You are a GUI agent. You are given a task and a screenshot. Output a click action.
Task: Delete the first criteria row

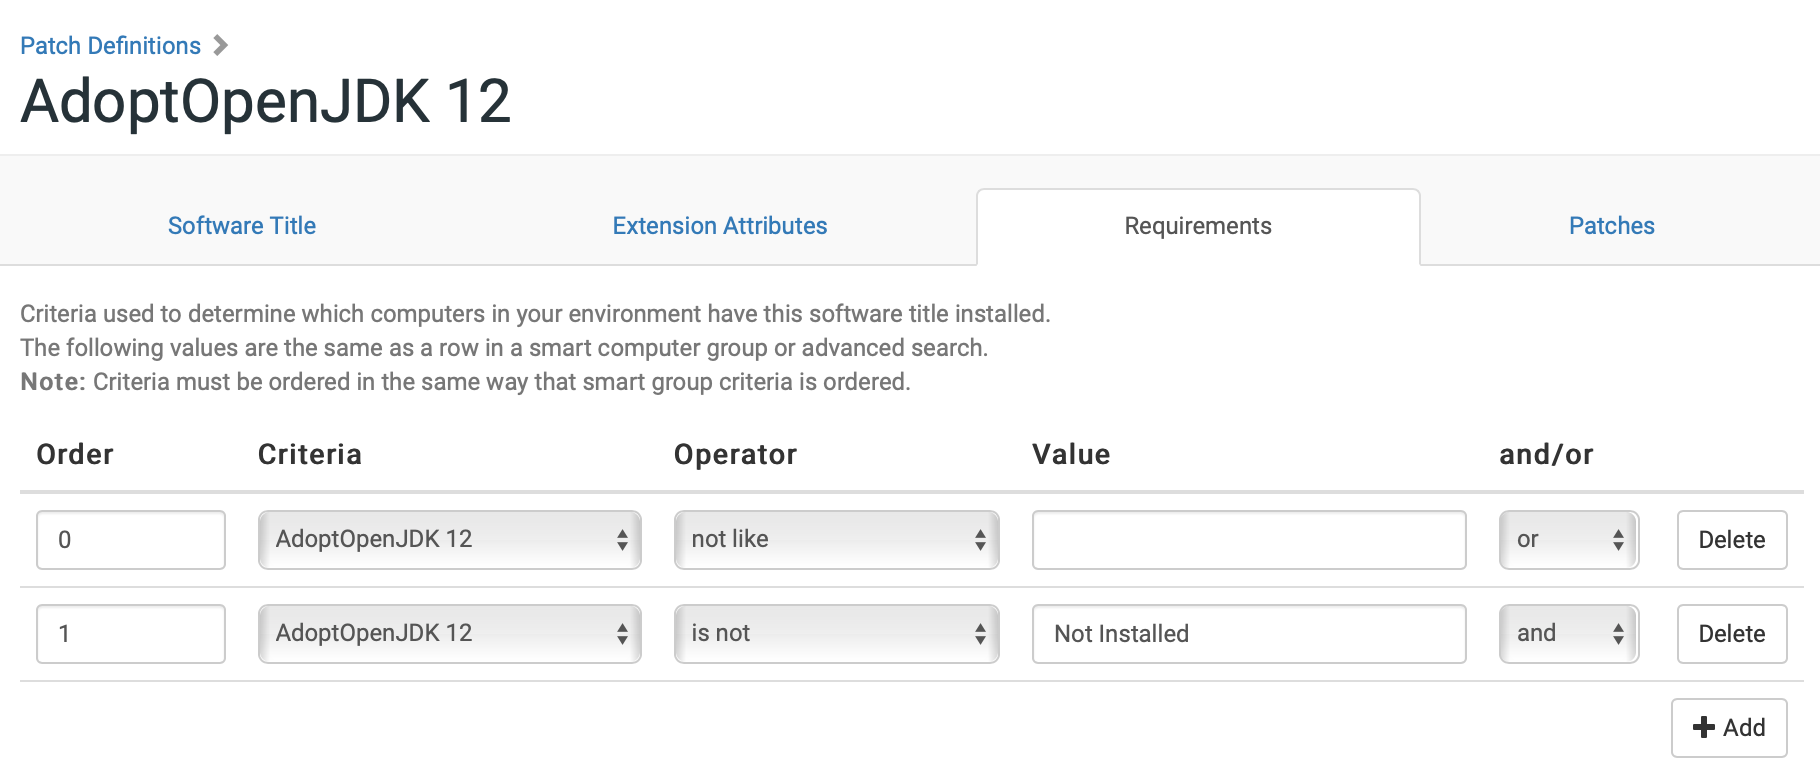pos(1732,540)
